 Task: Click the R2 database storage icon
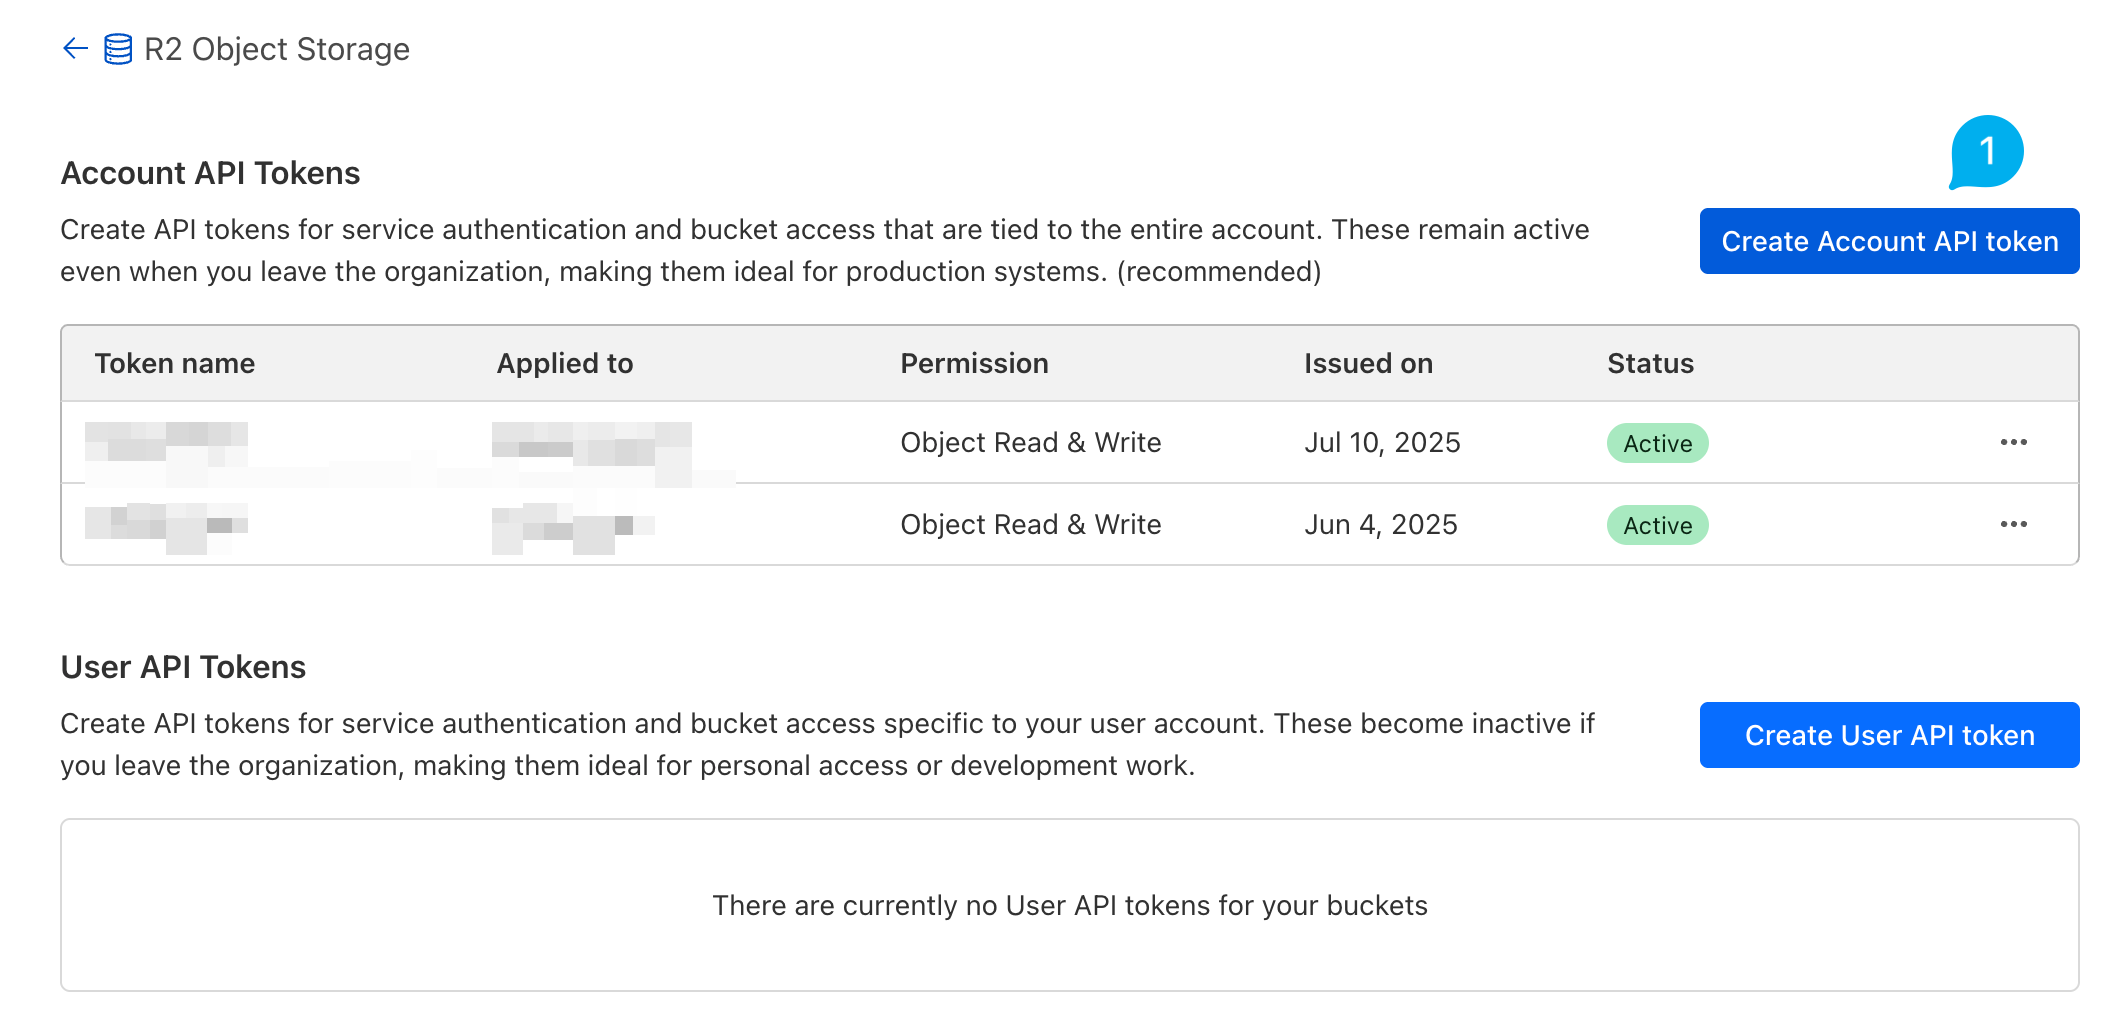118,49
